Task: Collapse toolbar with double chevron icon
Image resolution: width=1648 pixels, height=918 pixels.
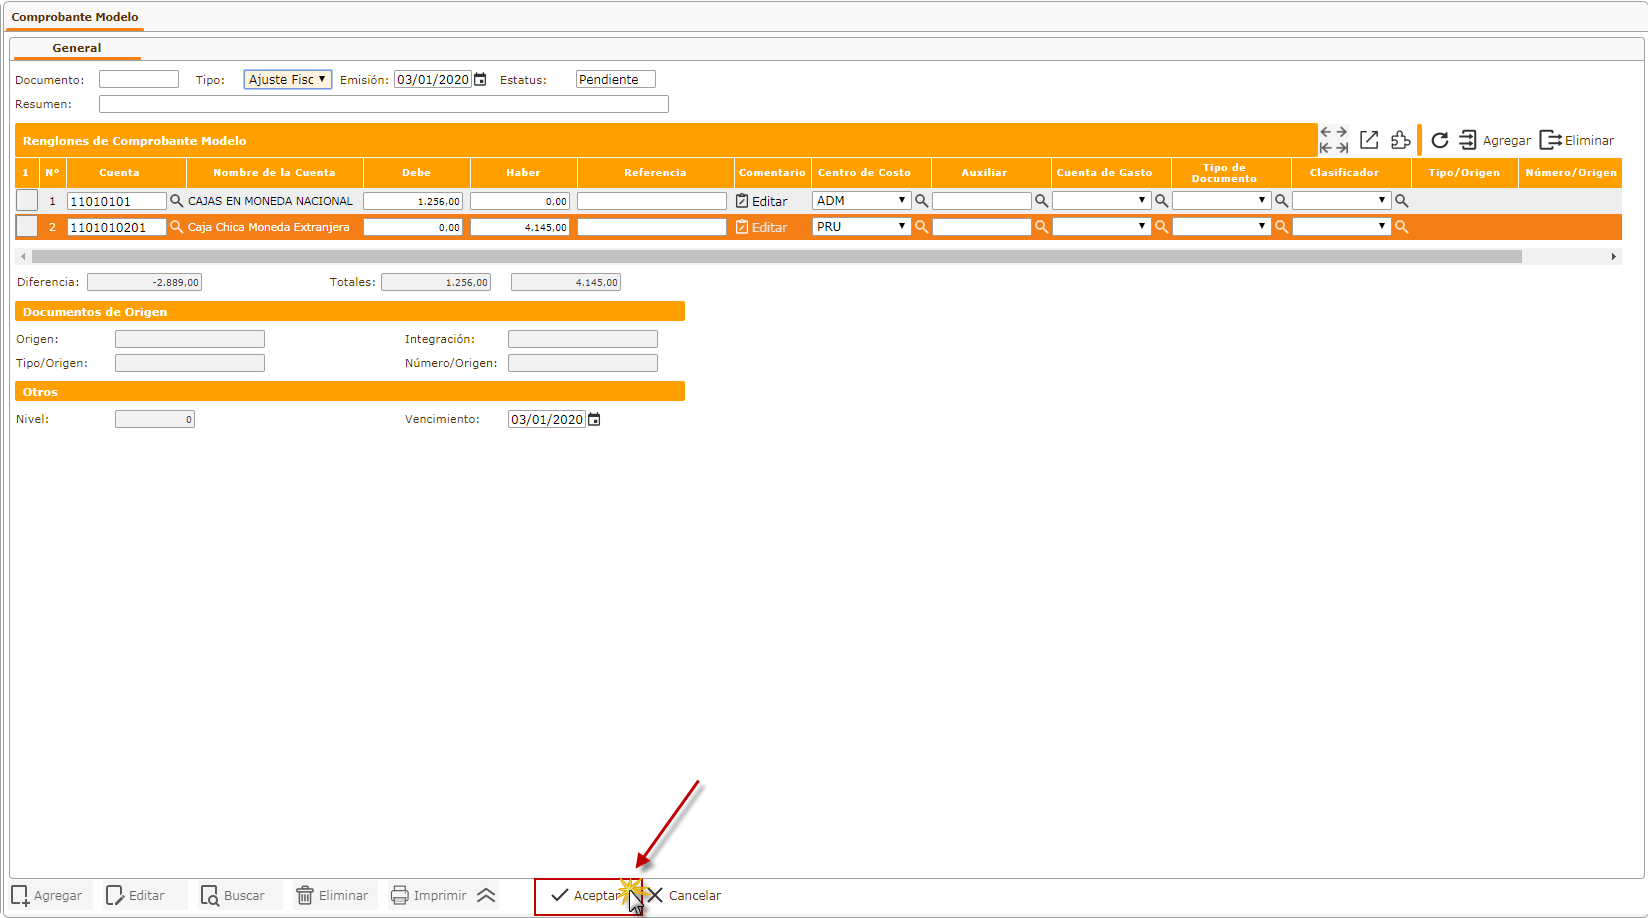Action: (486, 895)
